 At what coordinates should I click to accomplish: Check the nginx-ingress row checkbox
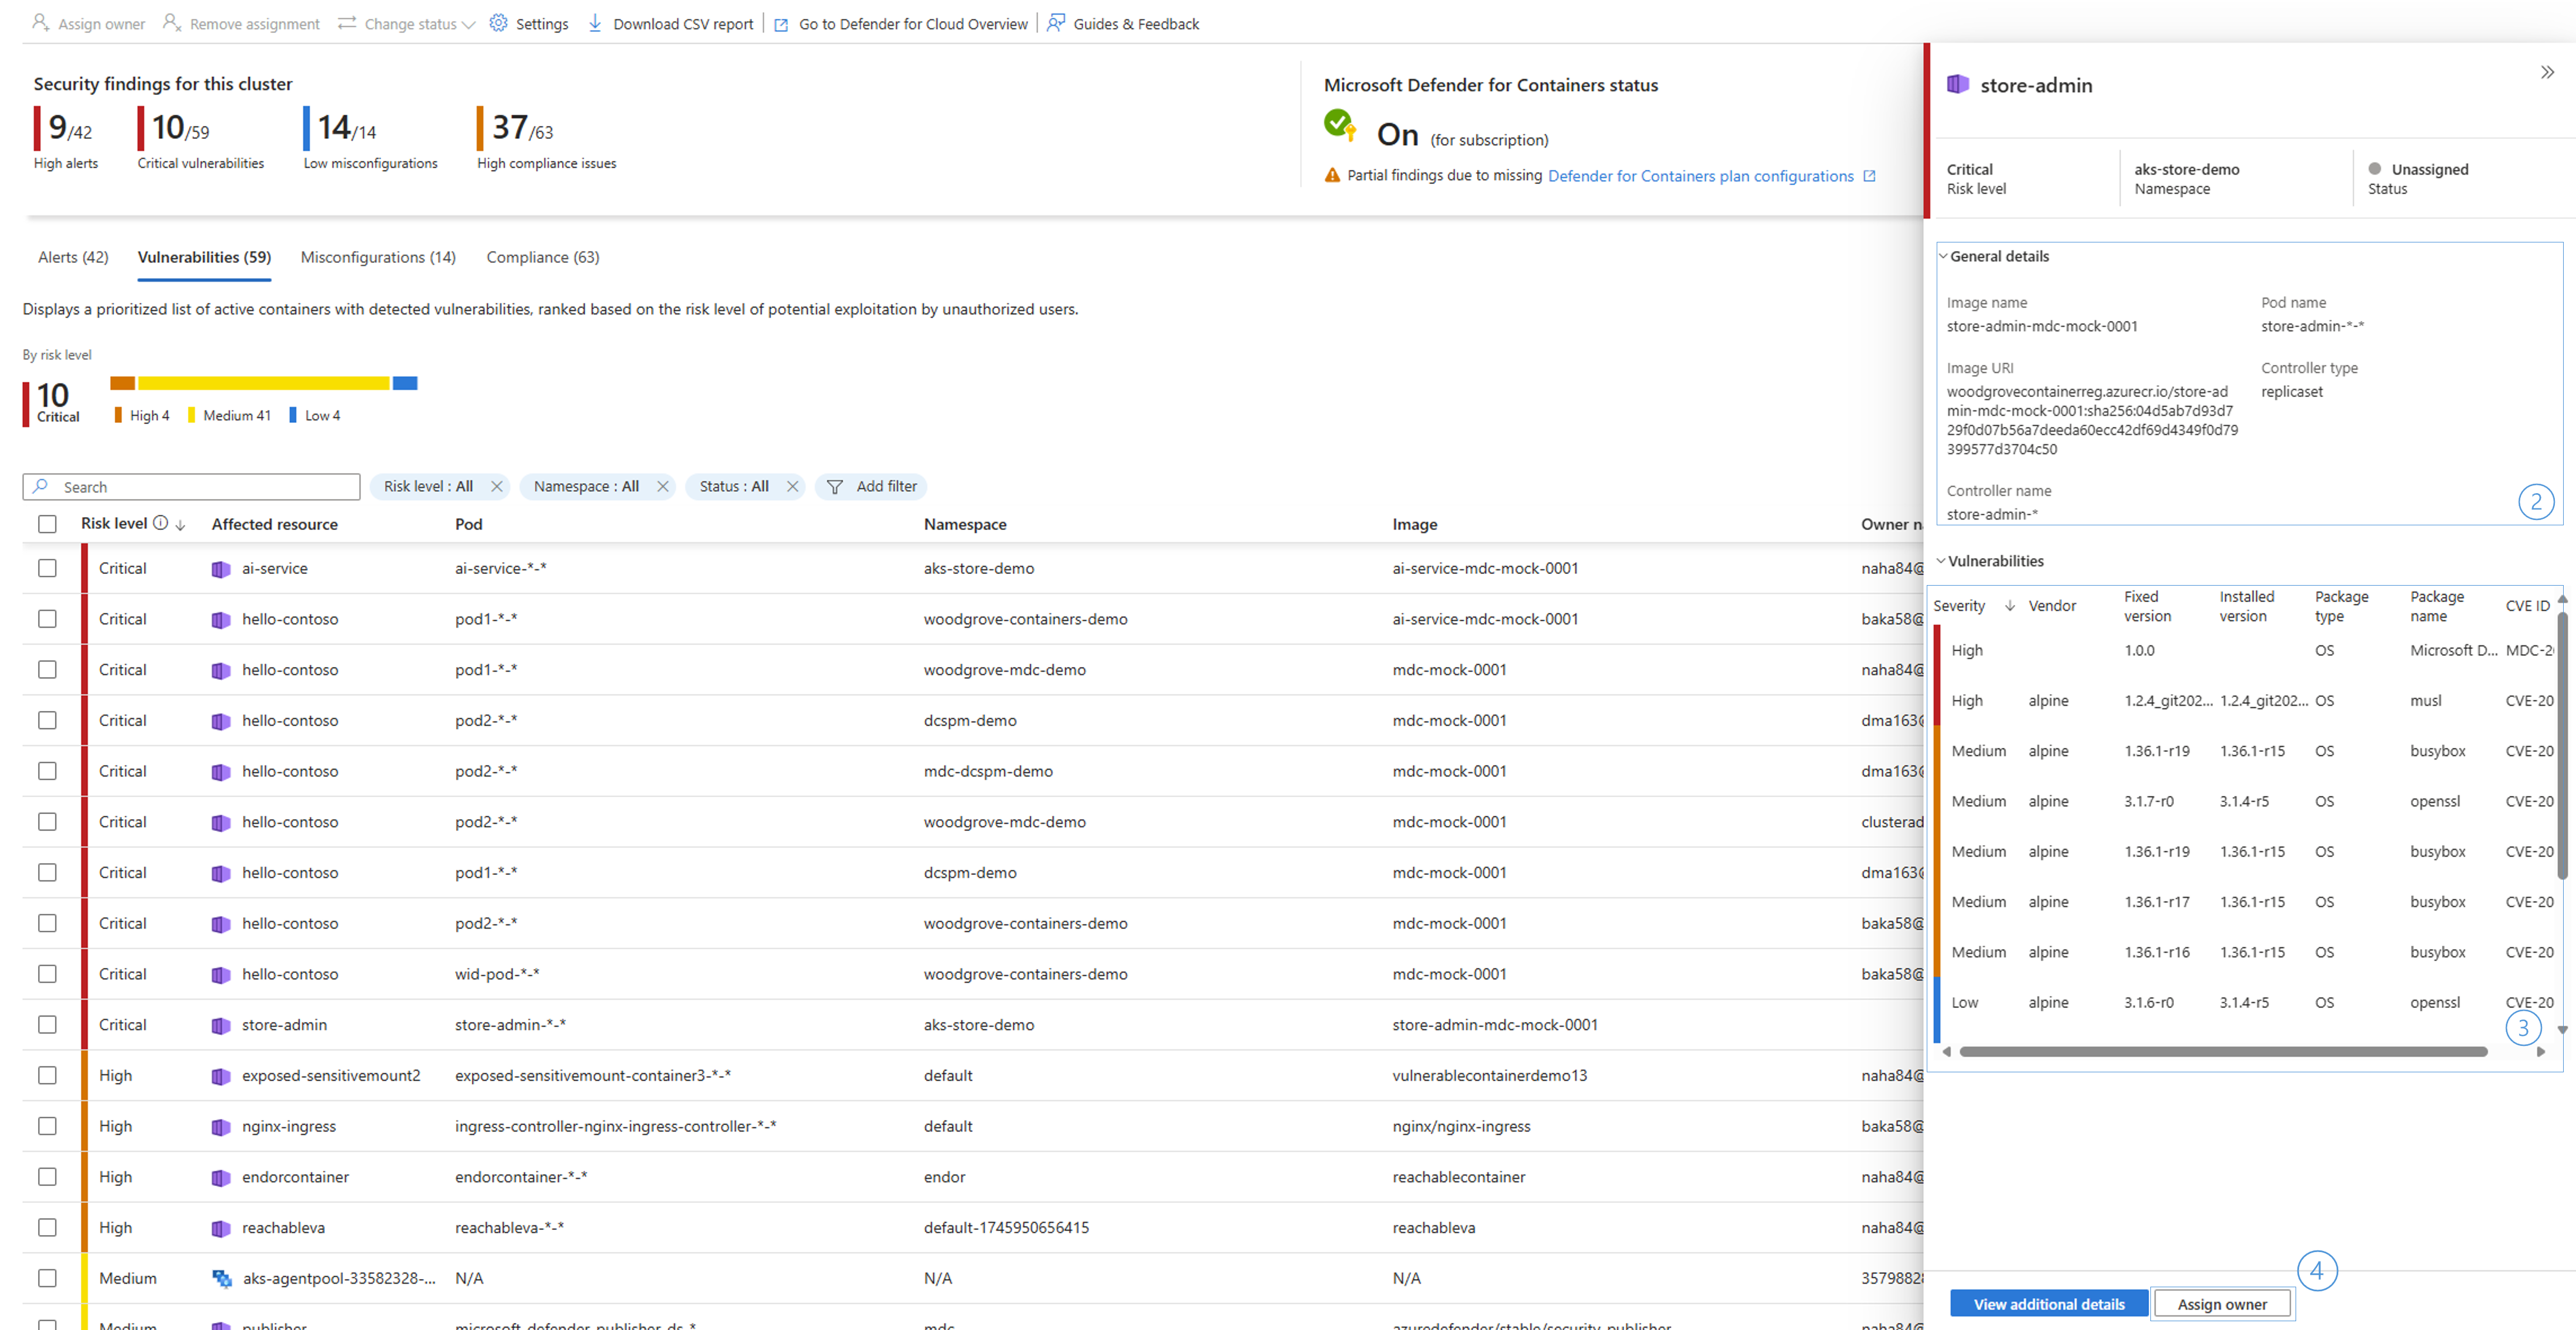coord(47,1126)
